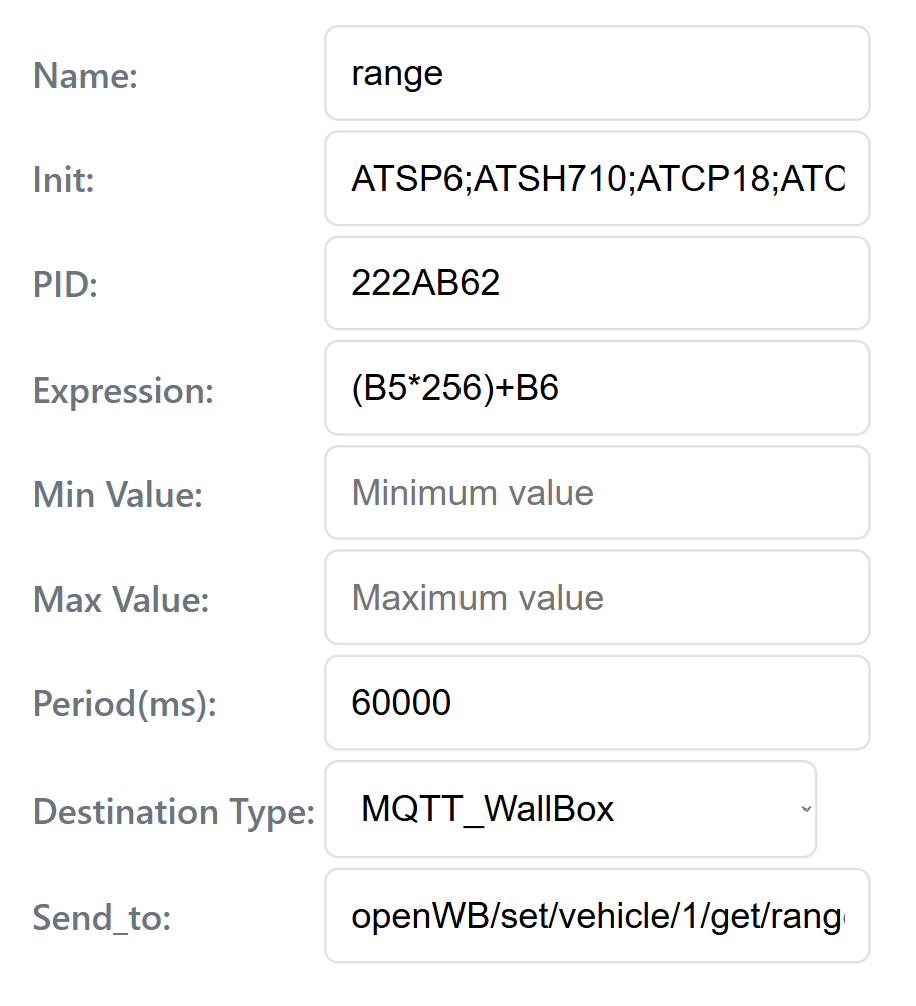The image size is (916, 1006).
Task: Click the Minimum value placeholder field
Action: click(597, 493)
